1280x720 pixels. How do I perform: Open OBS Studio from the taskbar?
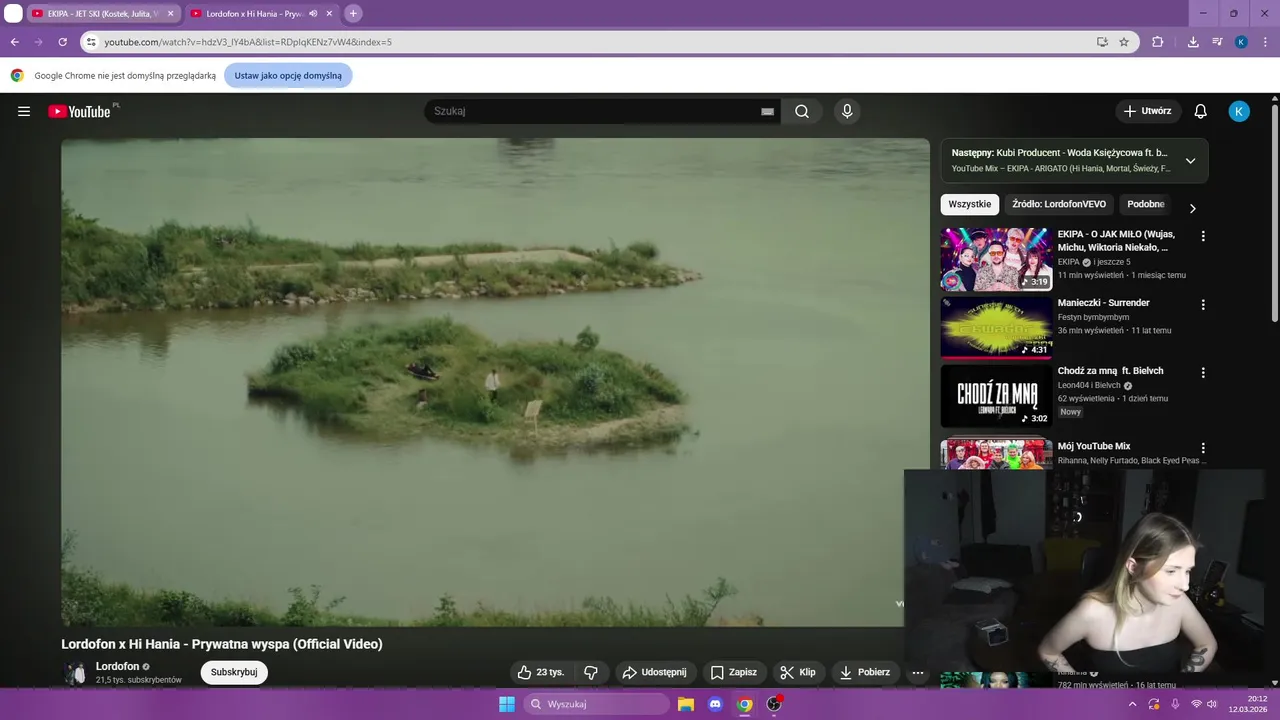773,704
